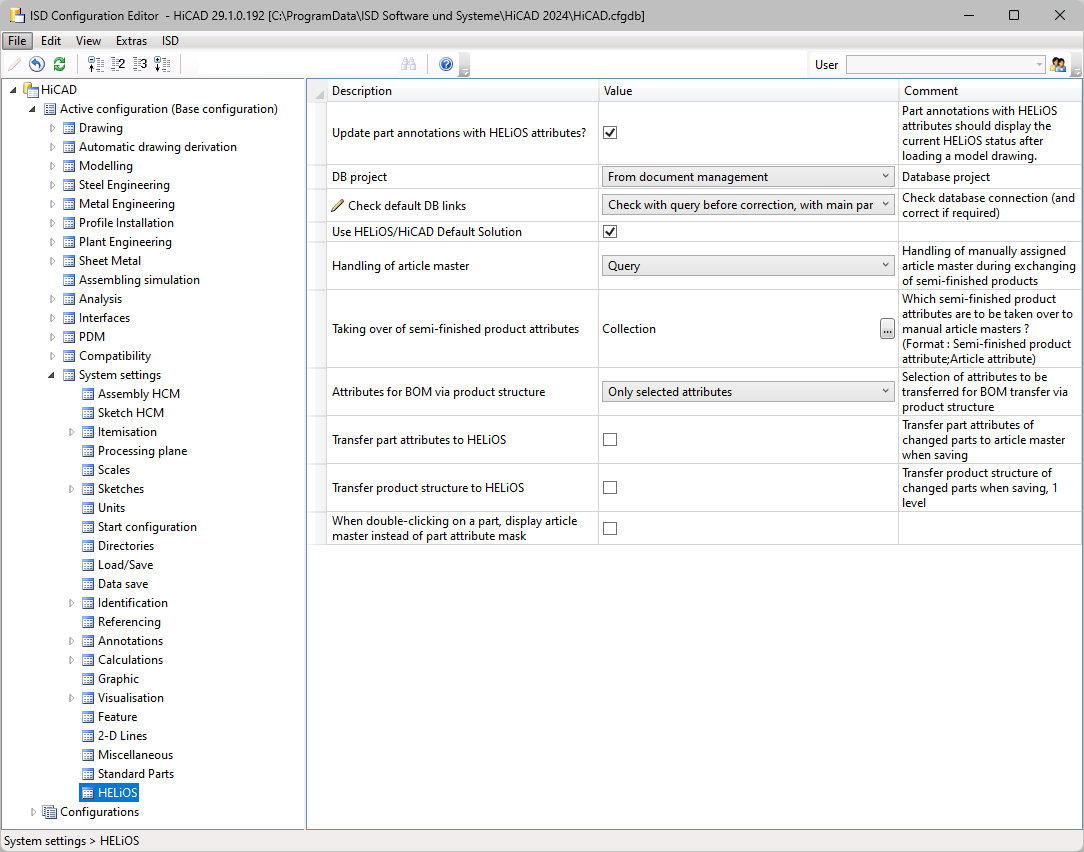Click the expand all tree levels icon

(162, 64)
